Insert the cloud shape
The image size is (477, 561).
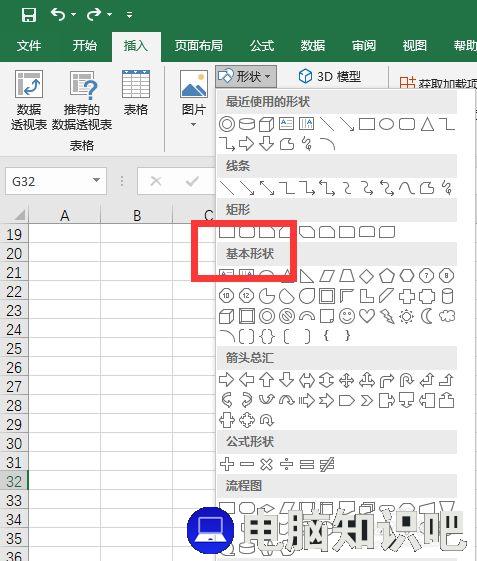point(447,316)
